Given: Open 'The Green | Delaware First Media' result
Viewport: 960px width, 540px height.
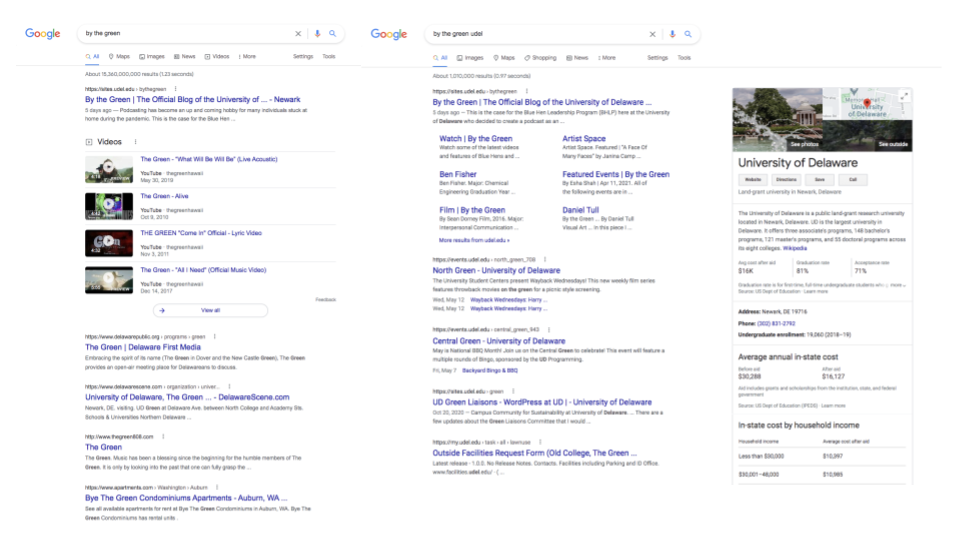Looking at the screenshot, I should point(143,347).
